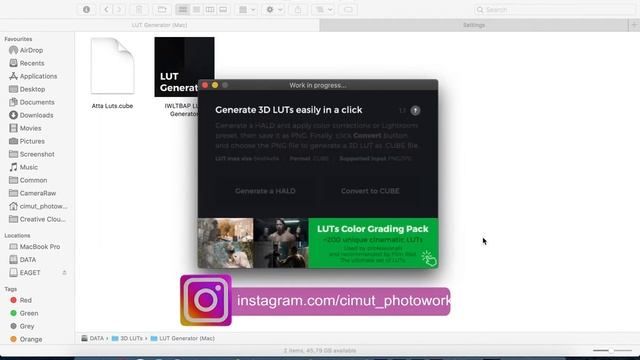Click DATA in the path bar
This screenshot has width=640, height=360.
pyautogui.click(x=93, y=338)
